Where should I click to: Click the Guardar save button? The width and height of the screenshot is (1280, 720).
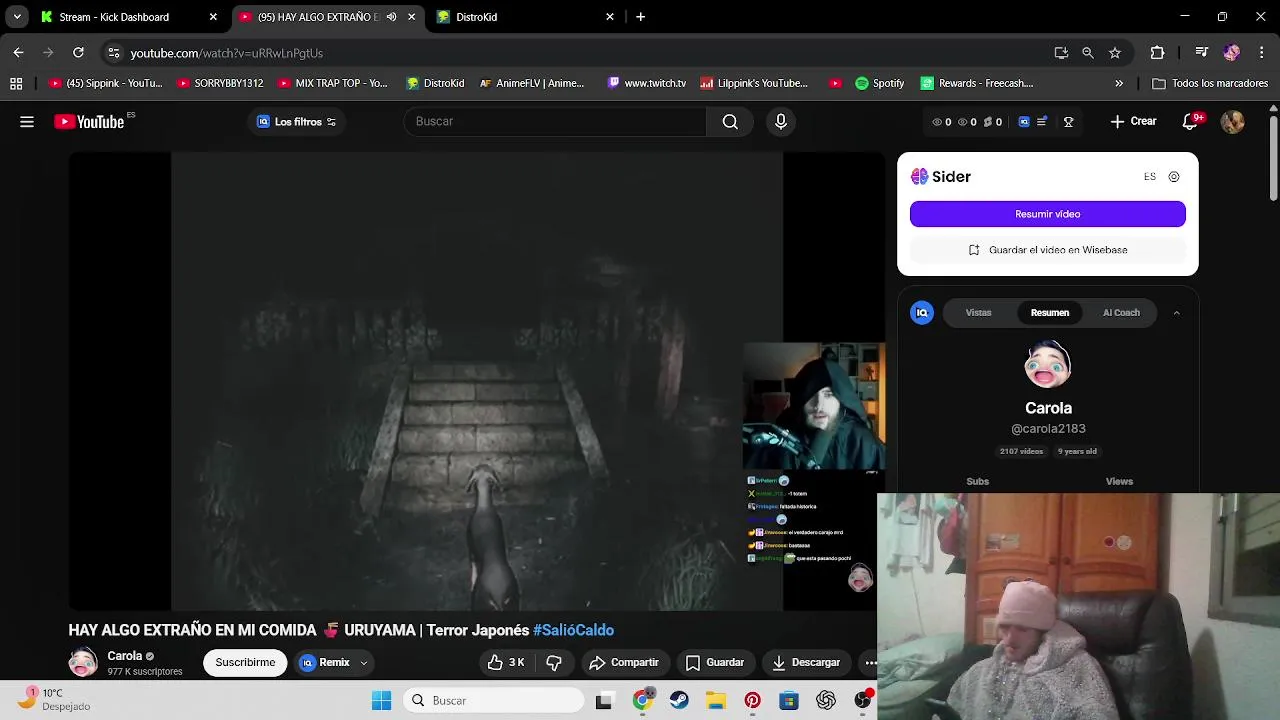tap(714, 662)
